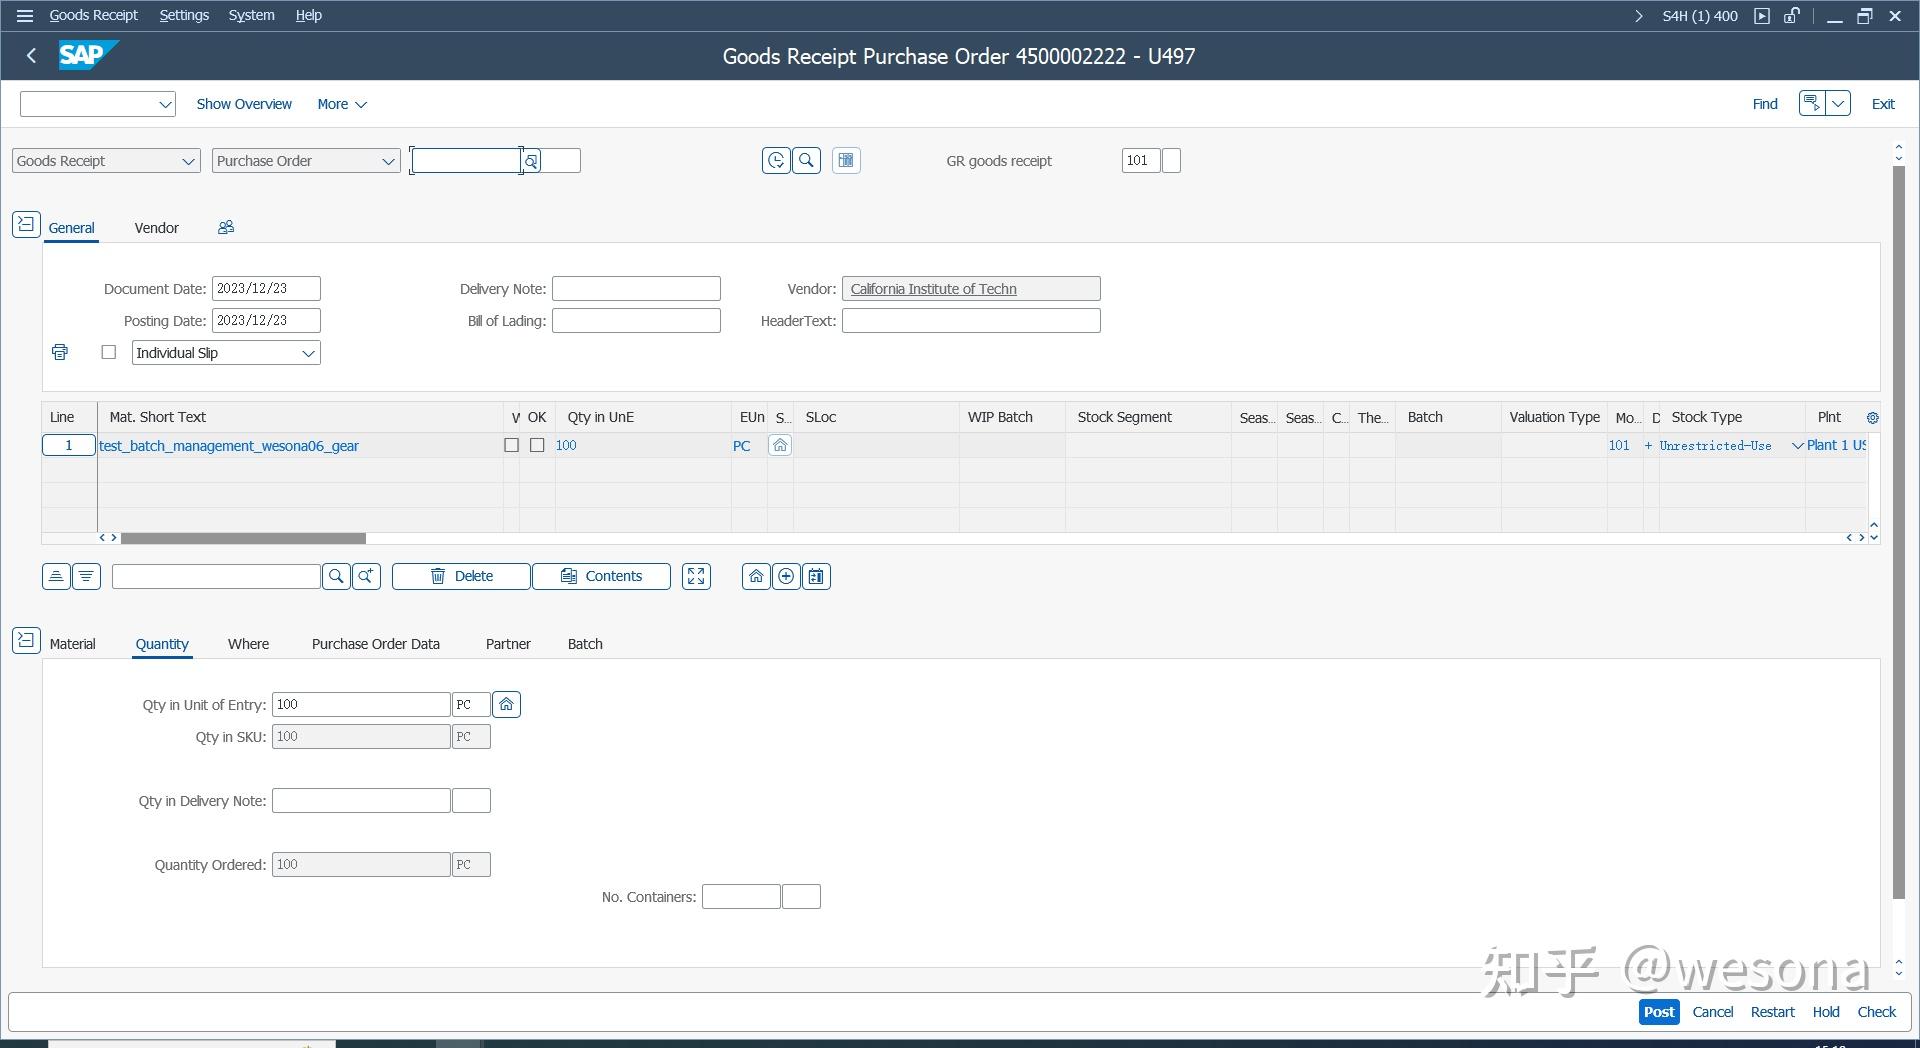
Task: Open the Purchase Order reference dropdown
Action: click(x=388, y=160)
